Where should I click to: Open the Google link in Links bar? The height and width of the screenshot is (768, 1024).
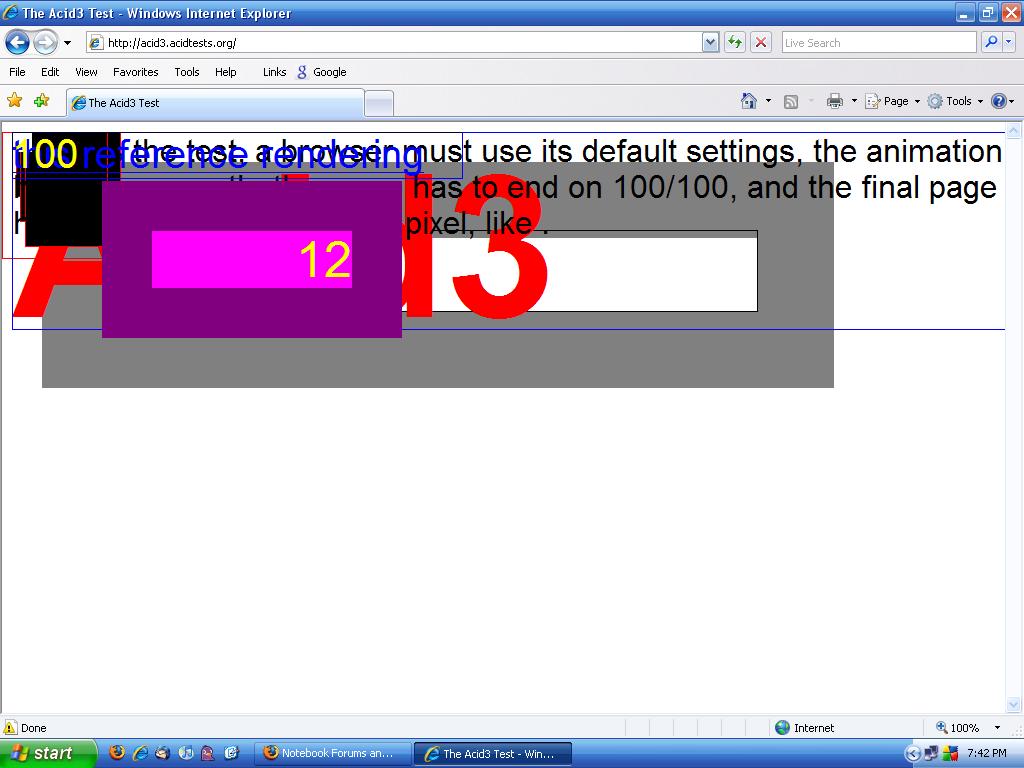pyautogui.click(x=322, y=72)
